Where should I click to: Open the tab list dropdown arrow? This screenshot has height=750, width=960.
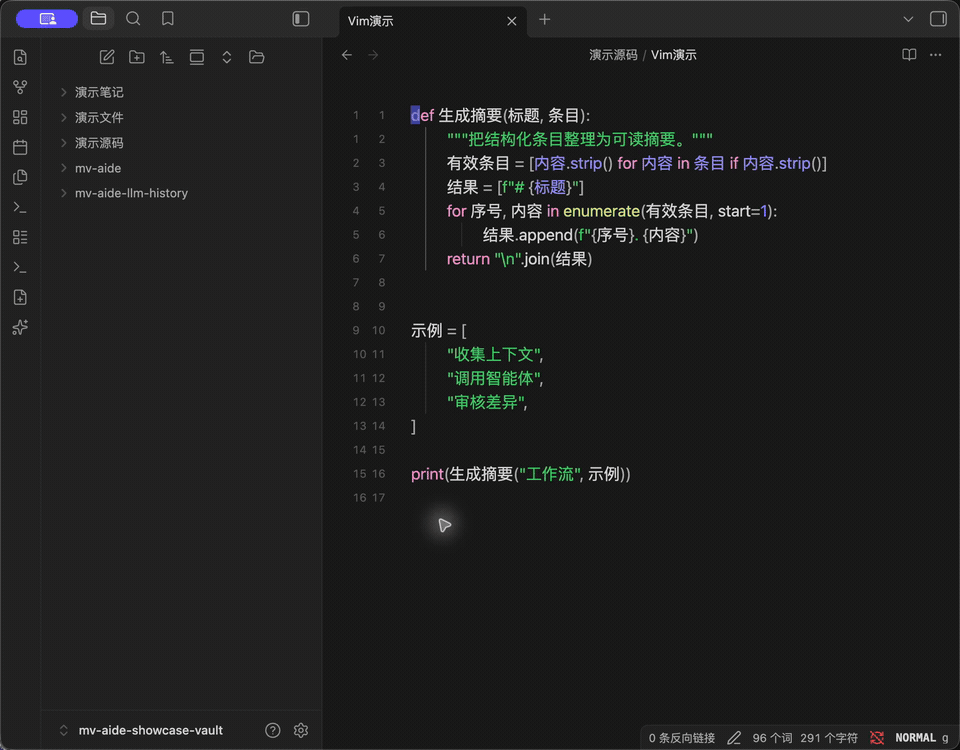tap(908, 20)
